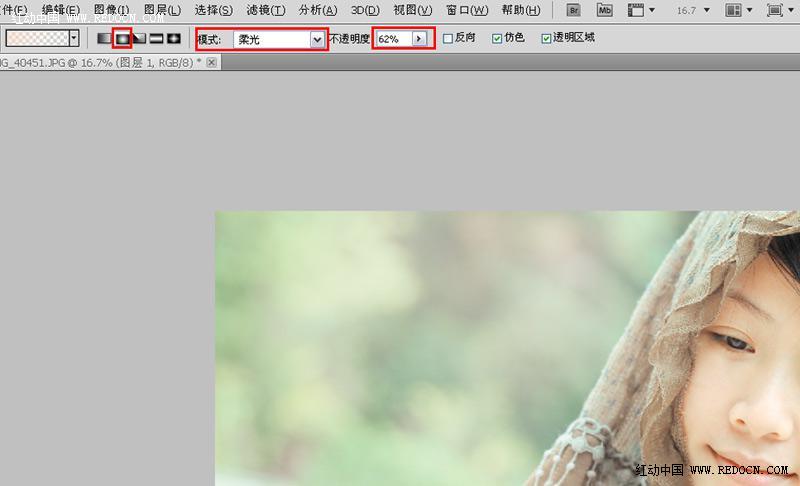The width and height of the screenshot is (800, 486).
Task: Open the 滤镜(T) menu
Action: [265, 10]
